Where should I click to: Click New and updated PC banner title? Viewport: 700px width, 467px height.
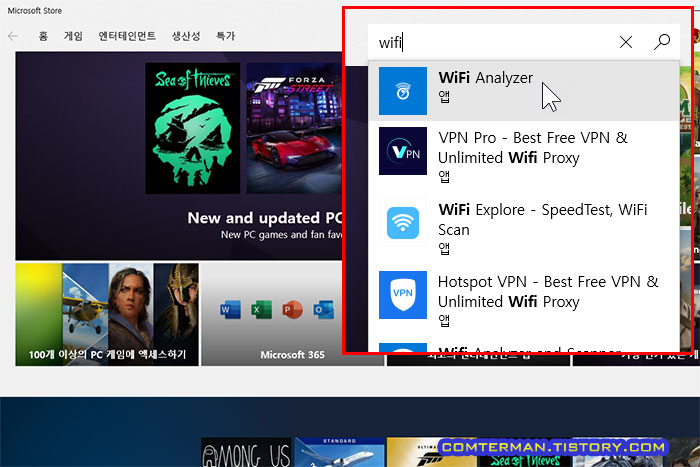click(x=265, y=218)
